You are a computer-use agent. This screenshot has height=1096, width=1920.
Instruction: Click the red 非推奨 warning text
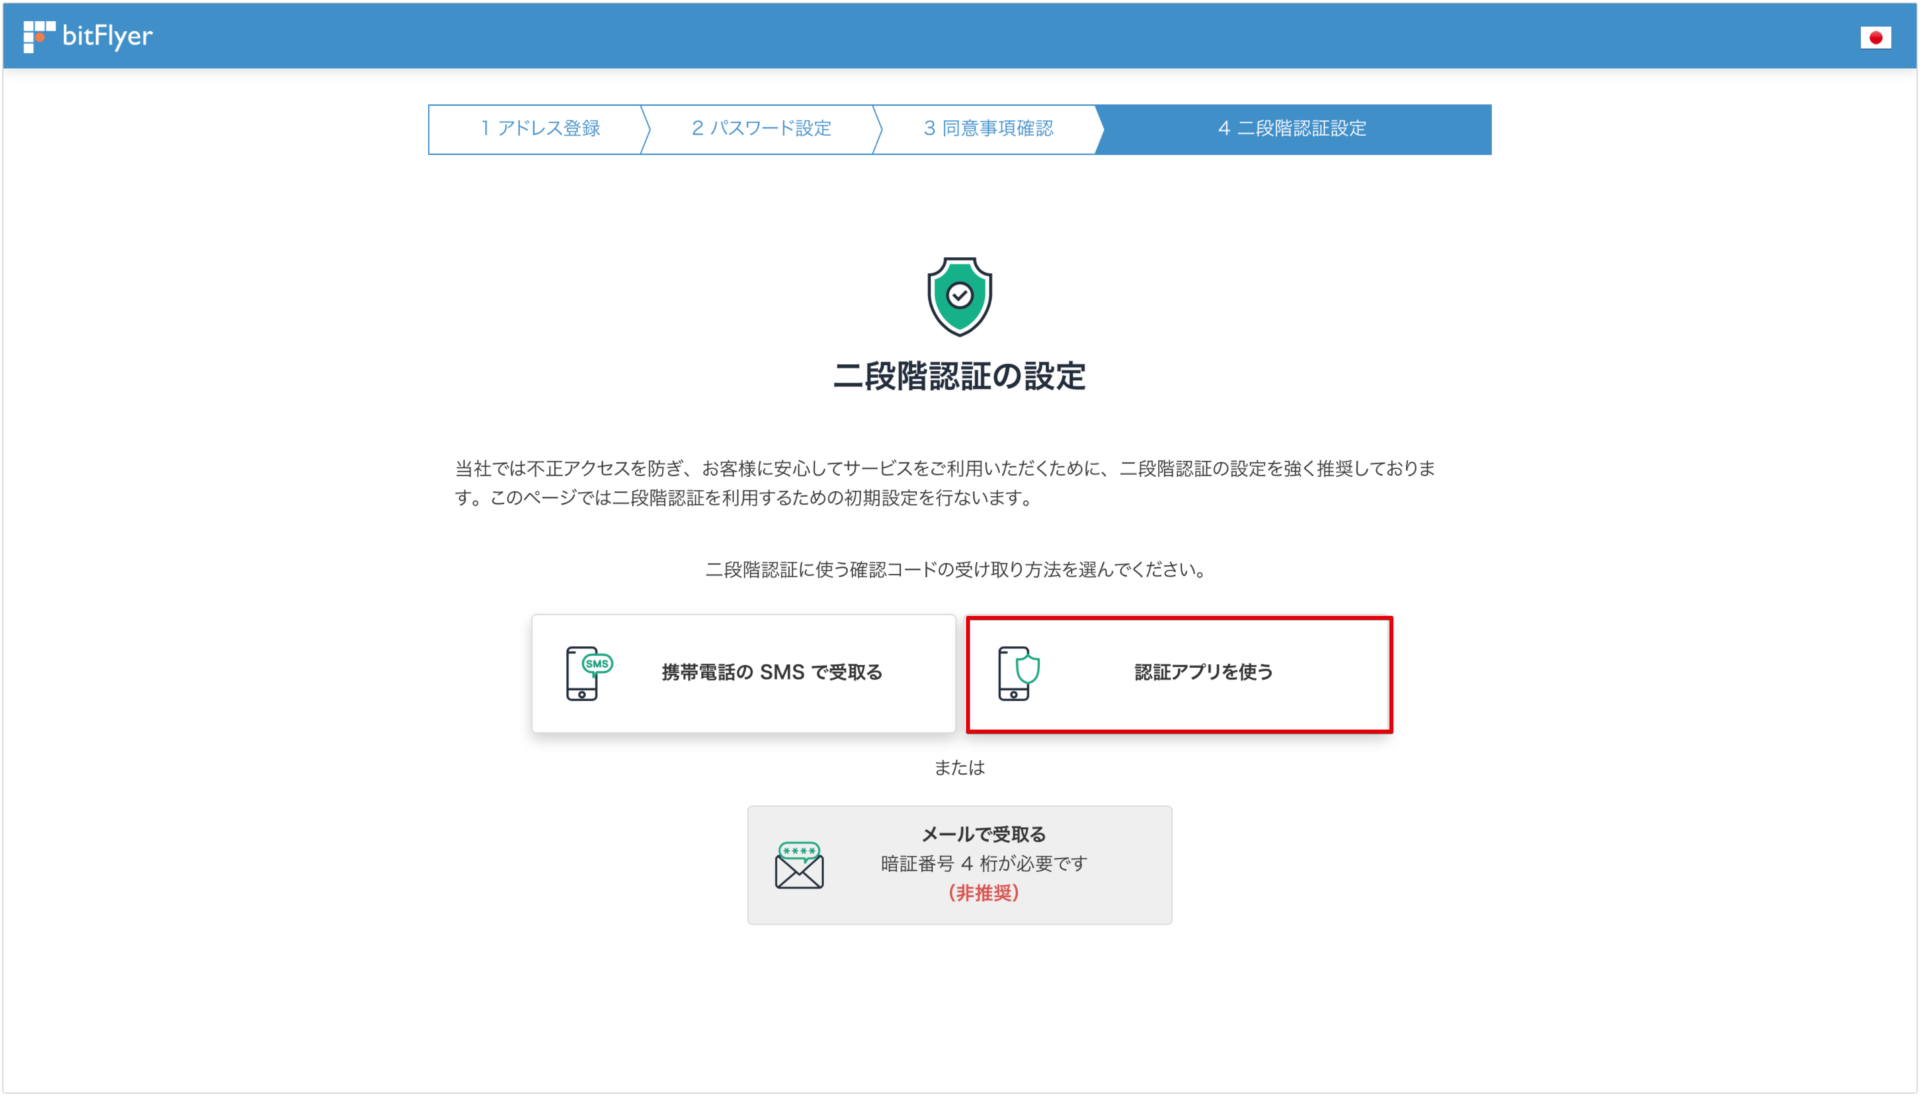[x=984, y=893]
